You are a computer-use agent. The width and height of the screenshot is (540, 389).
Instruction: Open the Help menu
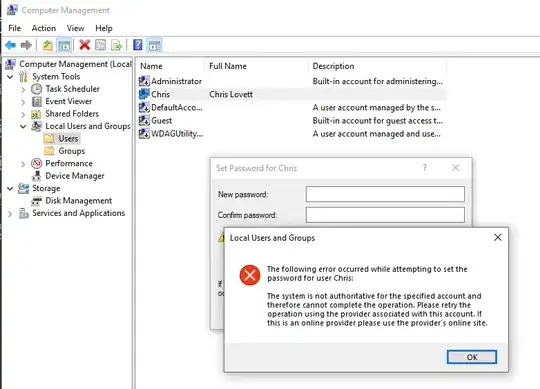(x=104, y=28)
